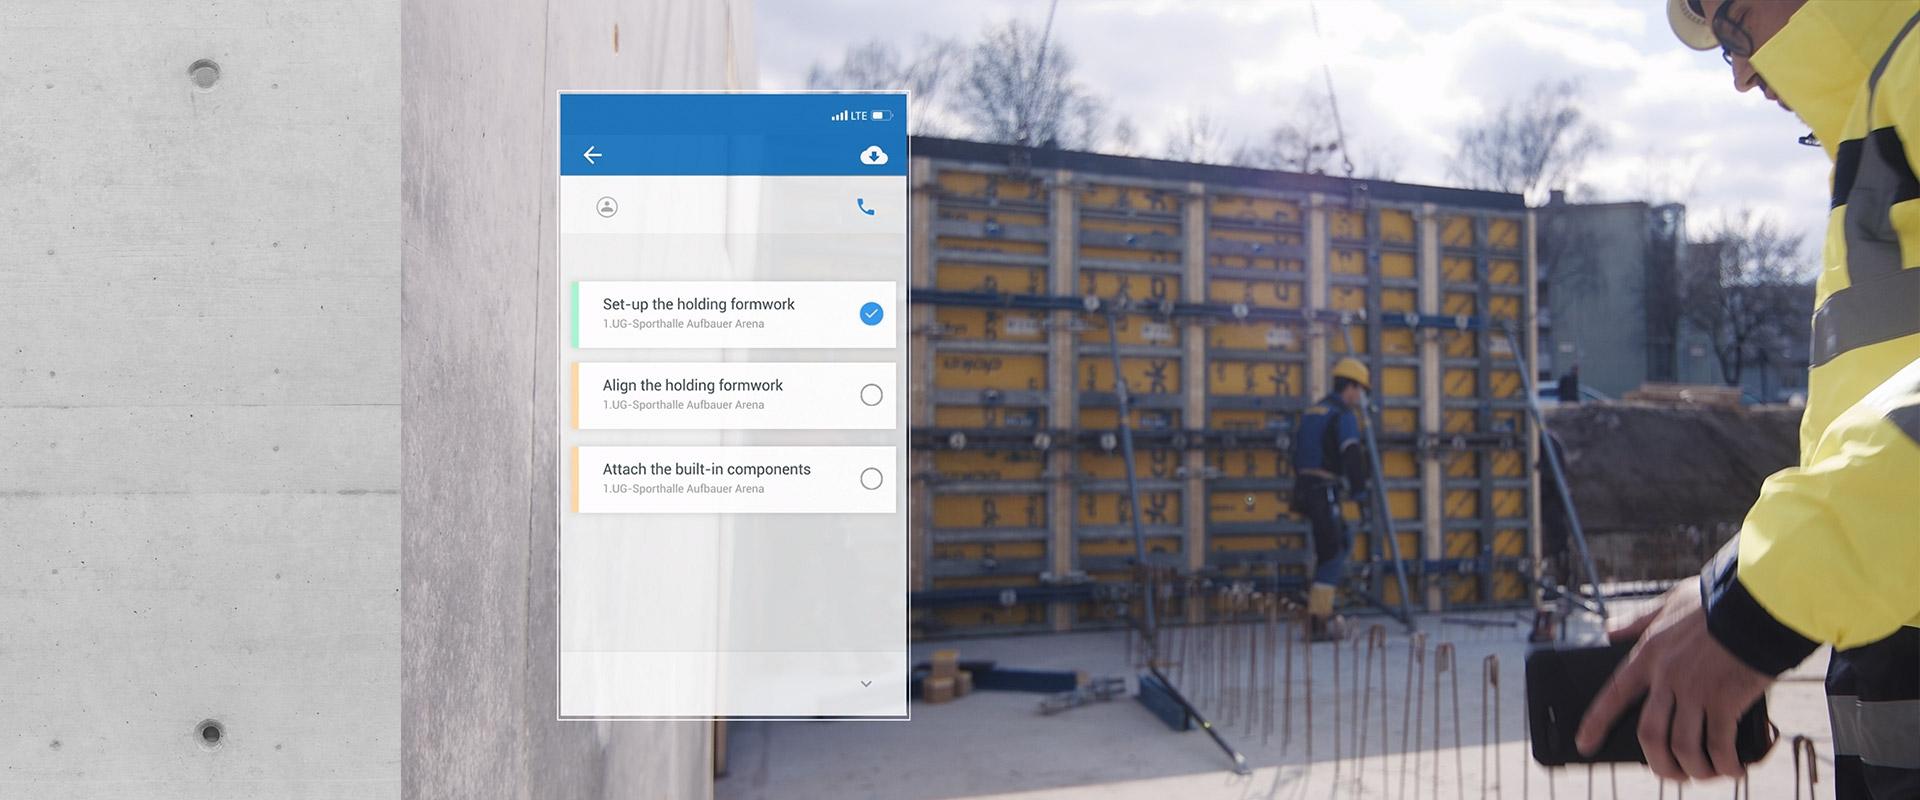This screenshot has width=1920, height=800.
Task: Click location subtitle under Attach task
Action: 683,489
